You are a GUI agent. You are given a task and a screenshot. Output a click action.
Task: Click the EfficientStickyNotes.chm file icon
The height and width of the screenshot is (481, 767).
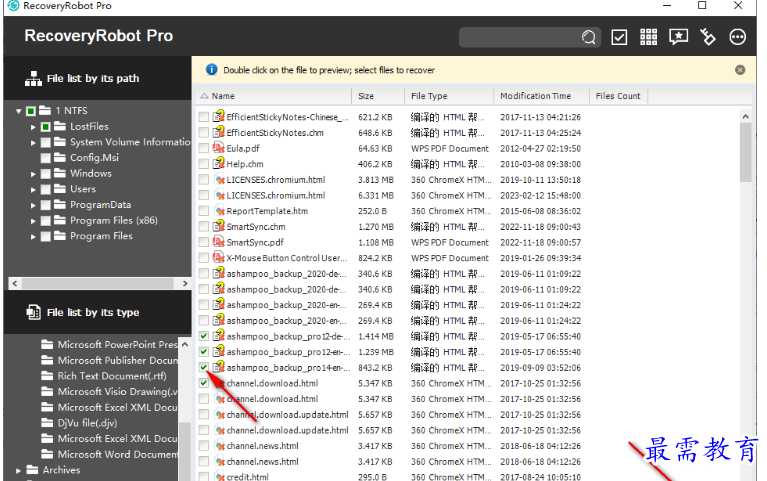[x=219, y=132]
